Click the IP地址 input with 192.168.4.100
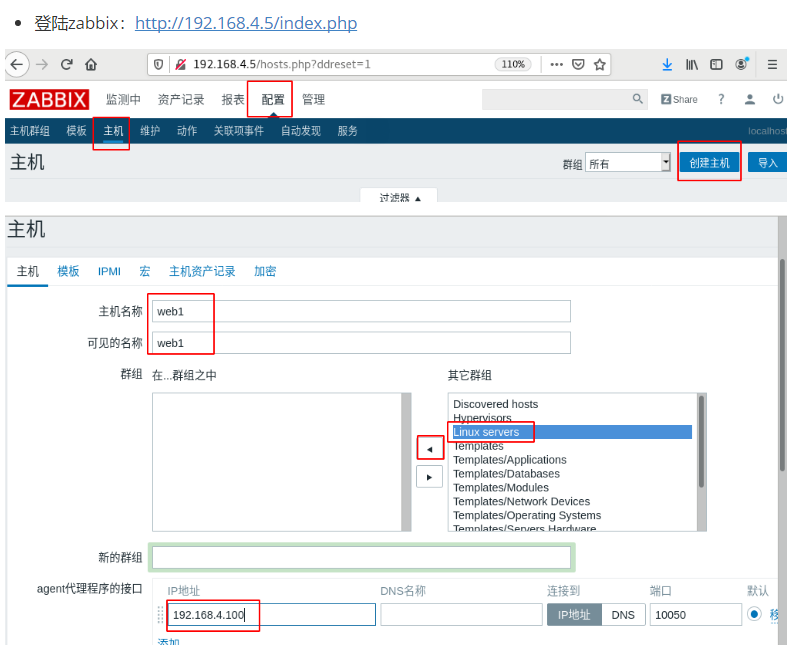799x648 pixels. tap(272, 615)
